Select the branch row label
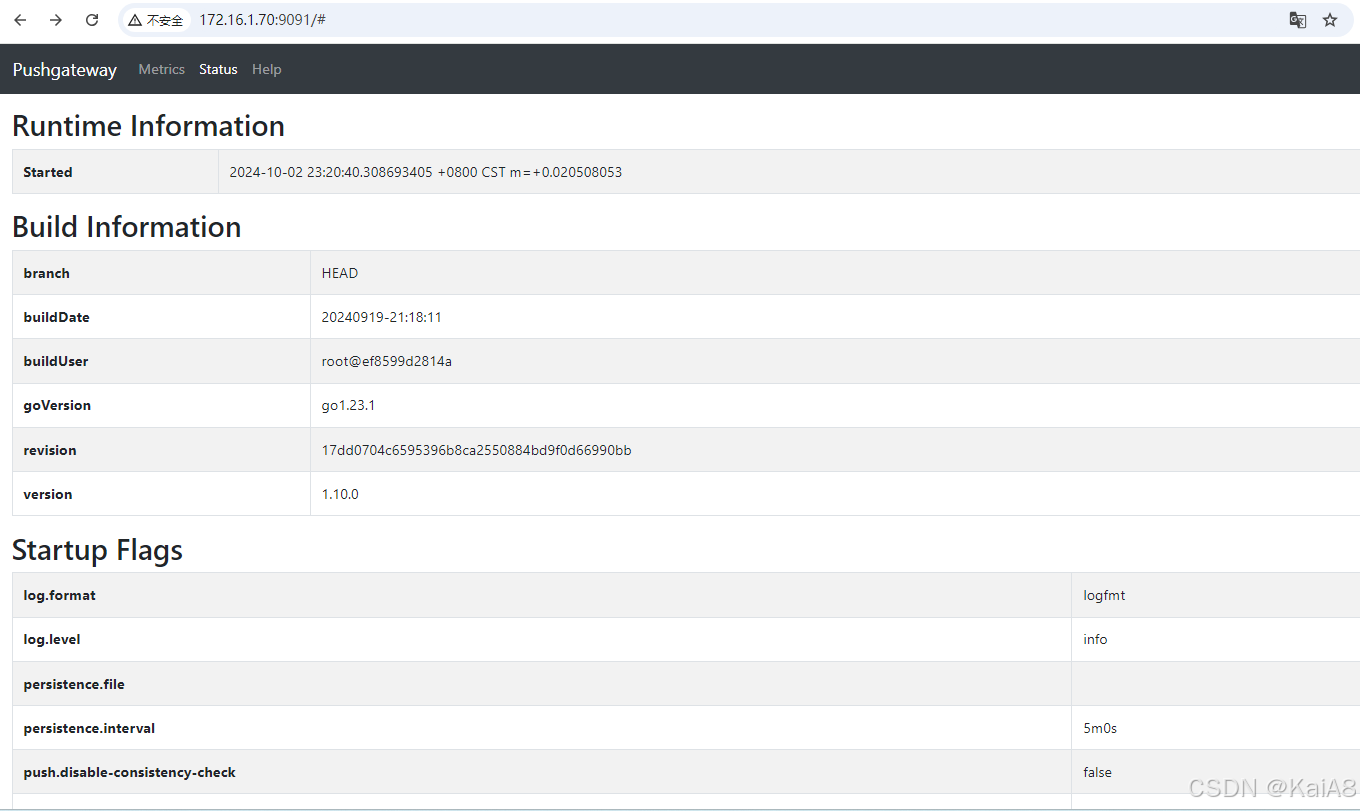Screen dimensions: 1360x811 tap(47, 273)
